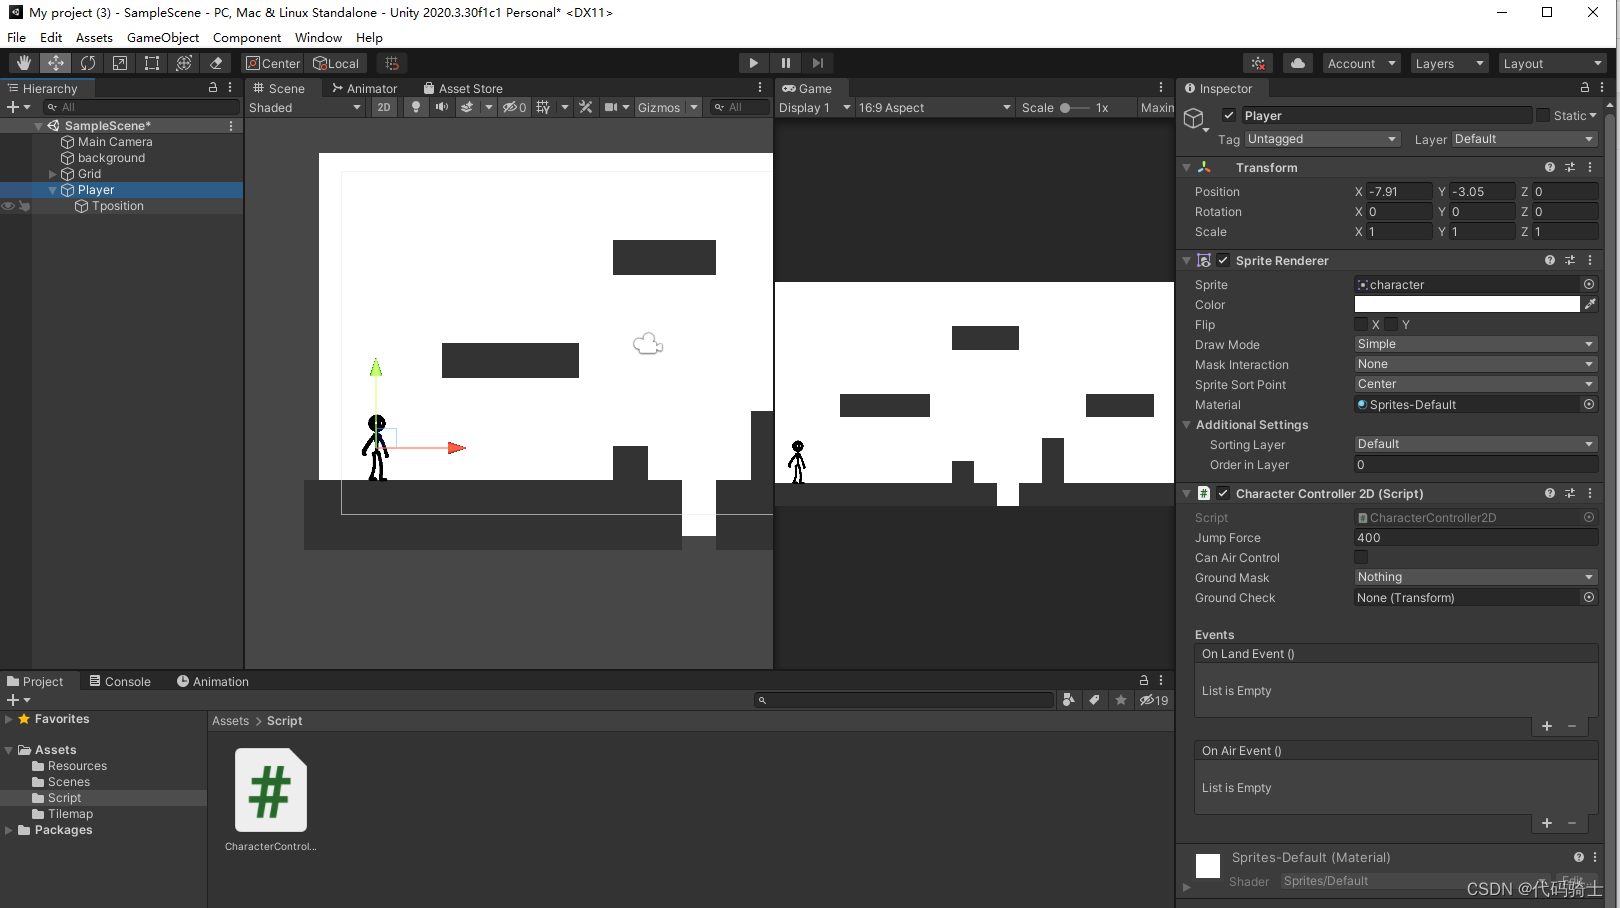Select the Rotate tool
Screen dimensions: 1620x908
(x=88, y=62)
